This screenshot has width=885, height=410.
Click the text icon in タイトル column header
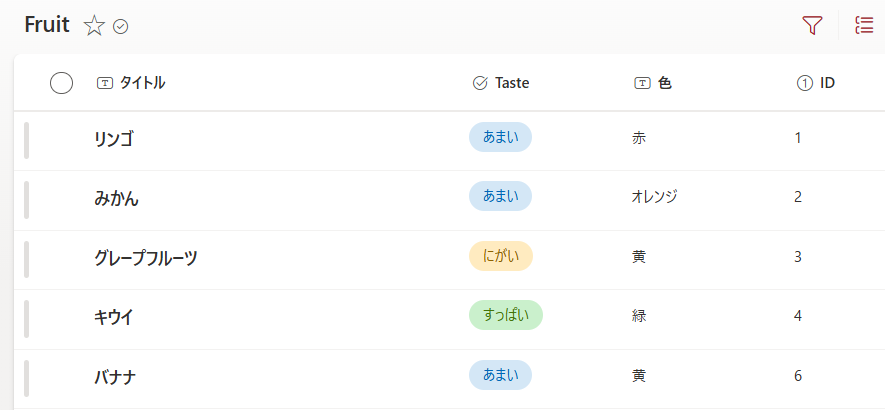[x=105, y=83]
